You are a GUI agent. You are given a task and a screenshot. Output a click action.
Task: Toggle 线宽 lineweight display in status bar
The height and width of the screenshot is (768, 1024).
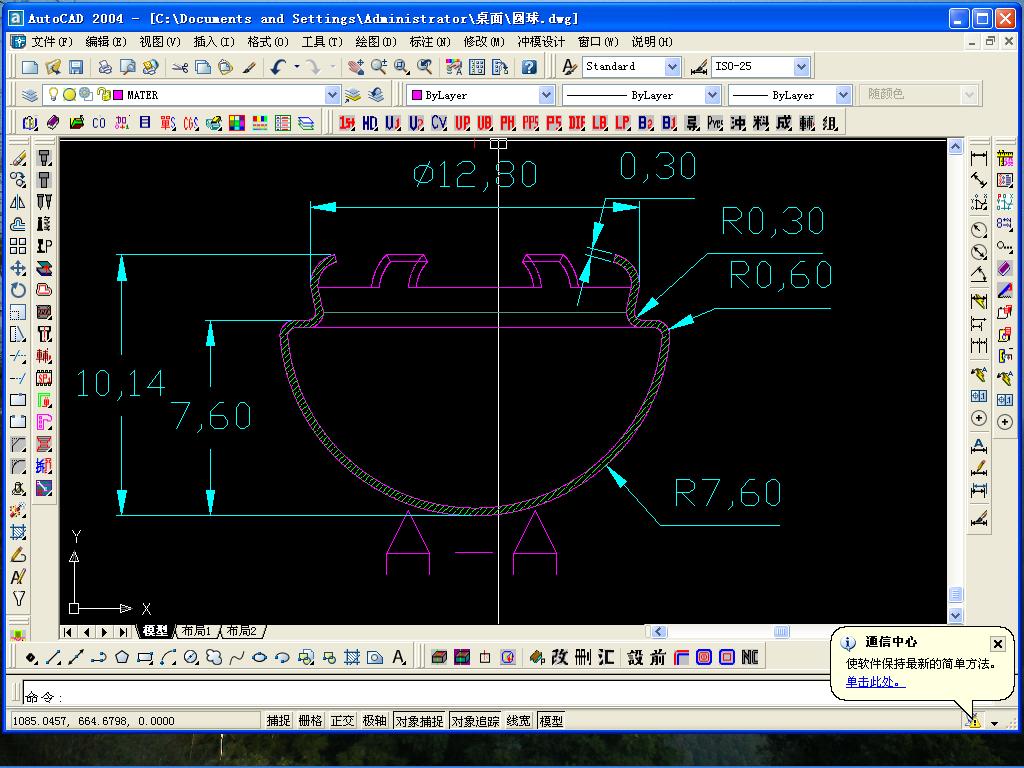[519, 721]
